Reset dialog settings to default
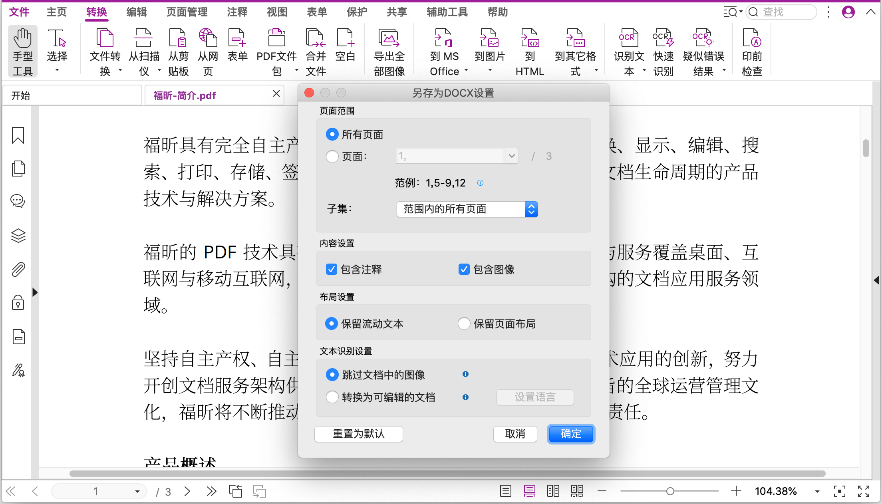This screenshot has width=882, height=504. [x=359, y=434]
